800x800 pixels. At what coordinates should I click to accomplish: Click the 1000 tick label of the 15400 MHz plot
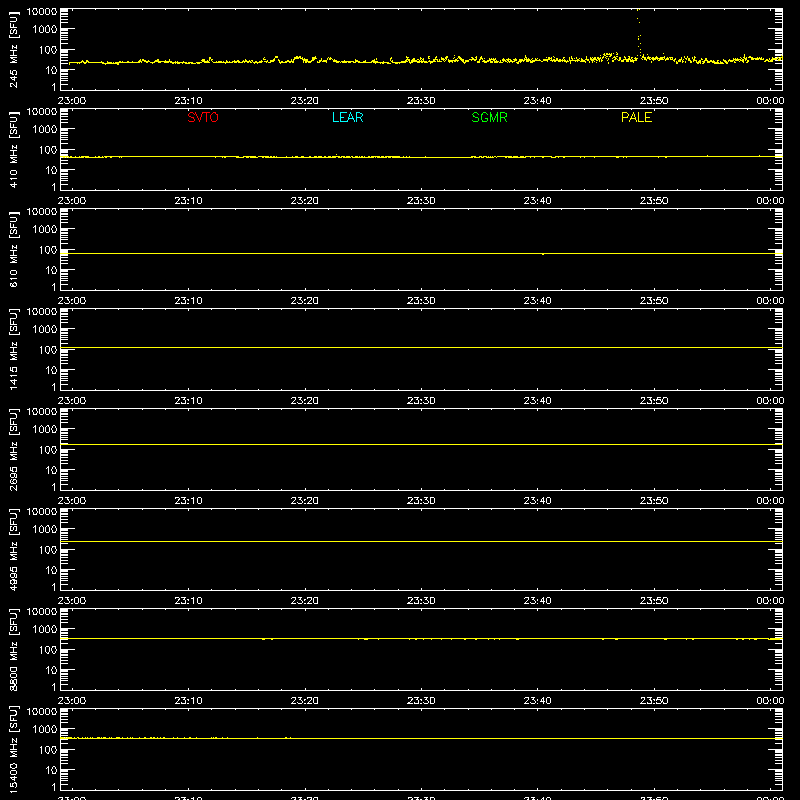pos(45,730)
